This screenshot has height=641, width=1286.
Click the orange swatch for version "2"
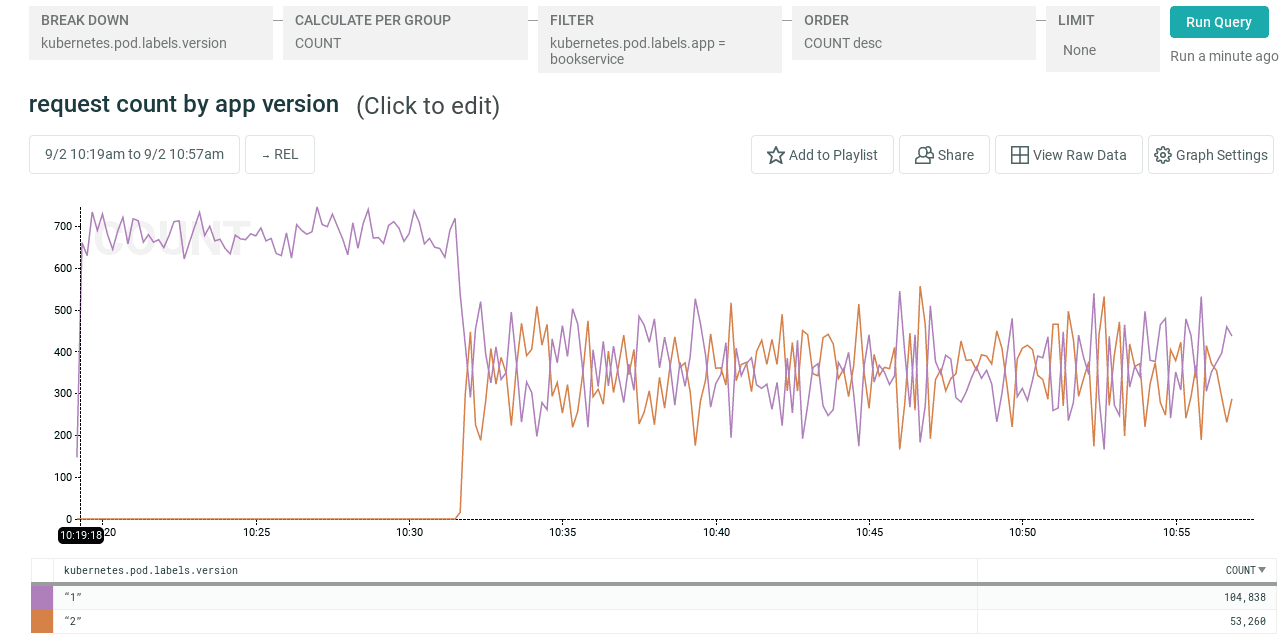(42, 621)
